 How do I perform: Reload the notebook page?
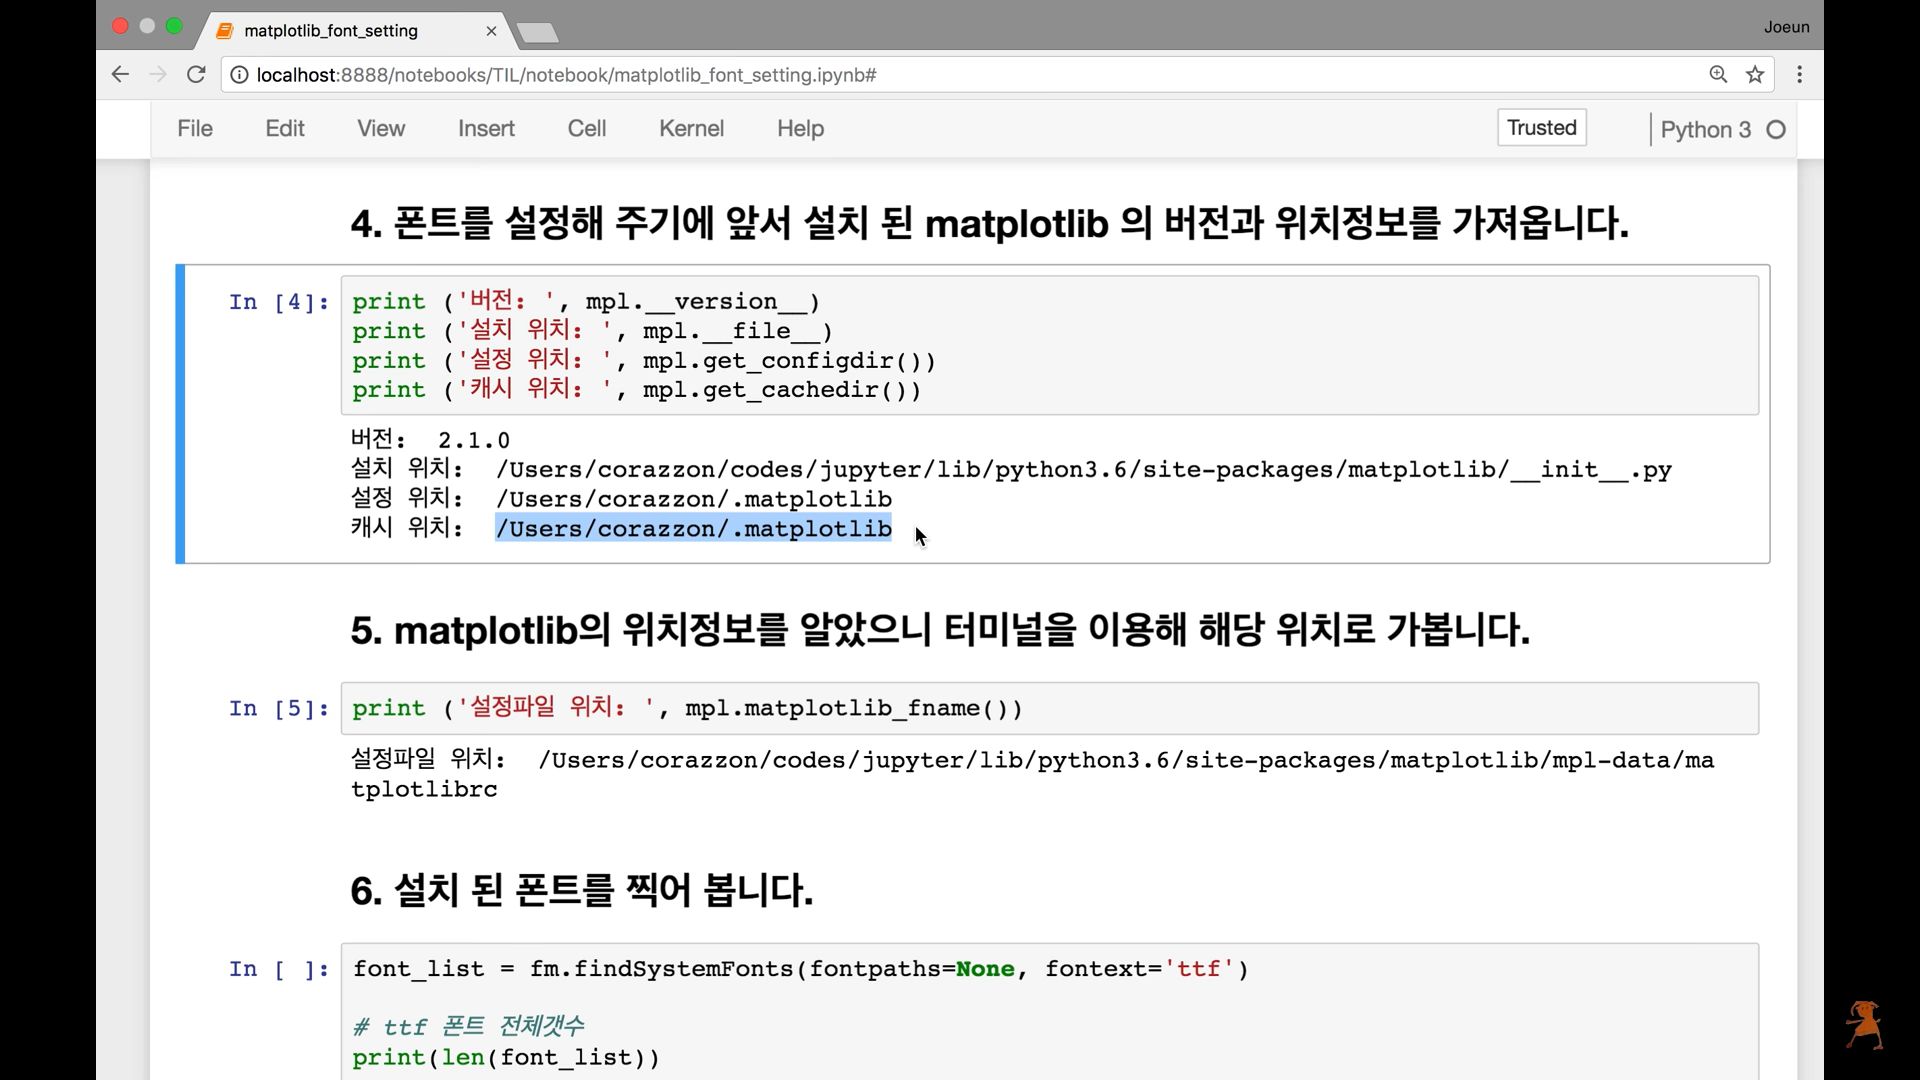click(196, 75)
